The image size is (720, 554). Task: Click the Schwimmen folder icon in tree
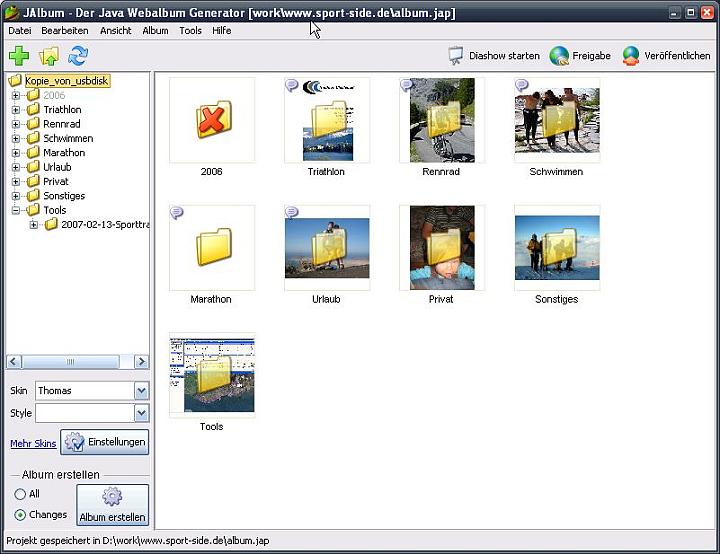click(x=33, y=138)
